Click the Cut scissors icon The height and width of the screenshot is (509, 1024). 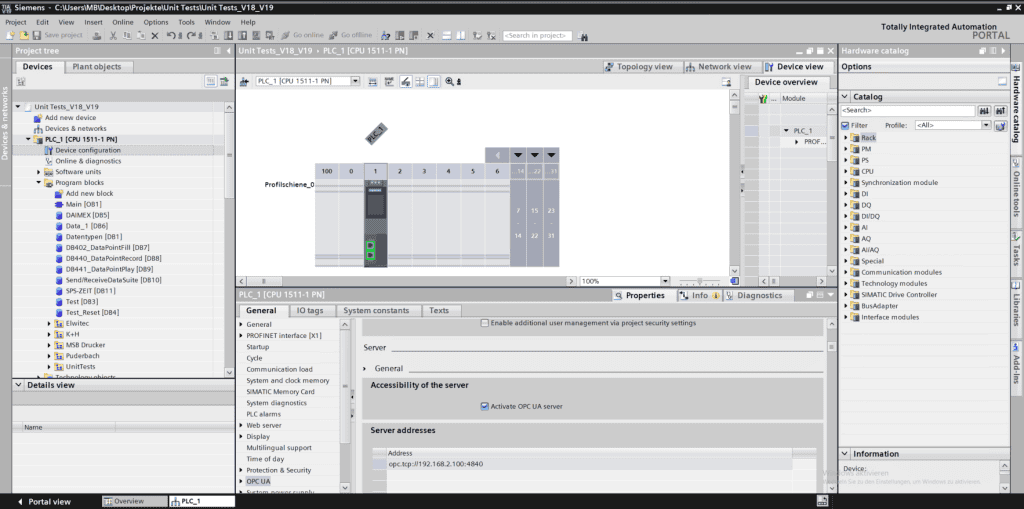coord(114,35)
